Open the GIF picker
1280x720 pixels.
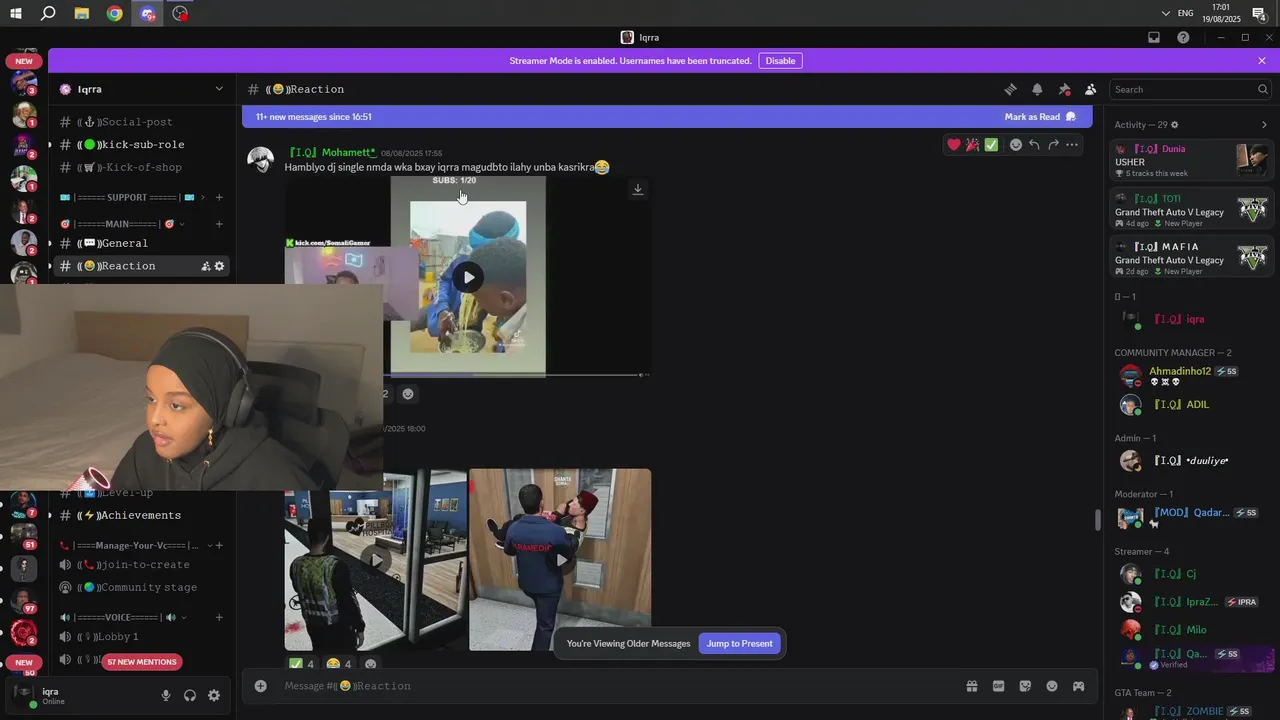coord(998,686)
